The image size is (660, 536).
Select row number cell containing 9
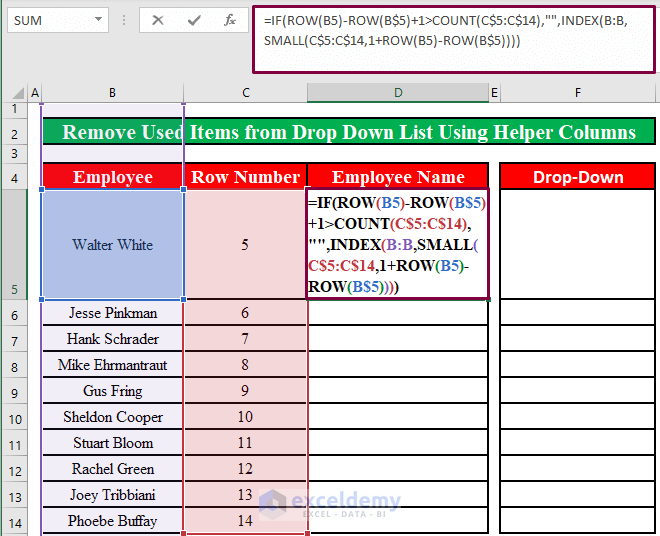(x=245, y=391)
